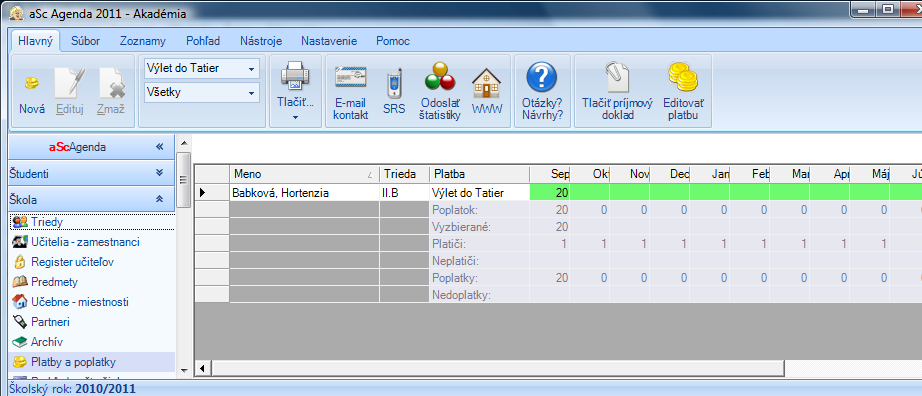Click the Výlet do Tatier payment cell

[x=479, y=192]
